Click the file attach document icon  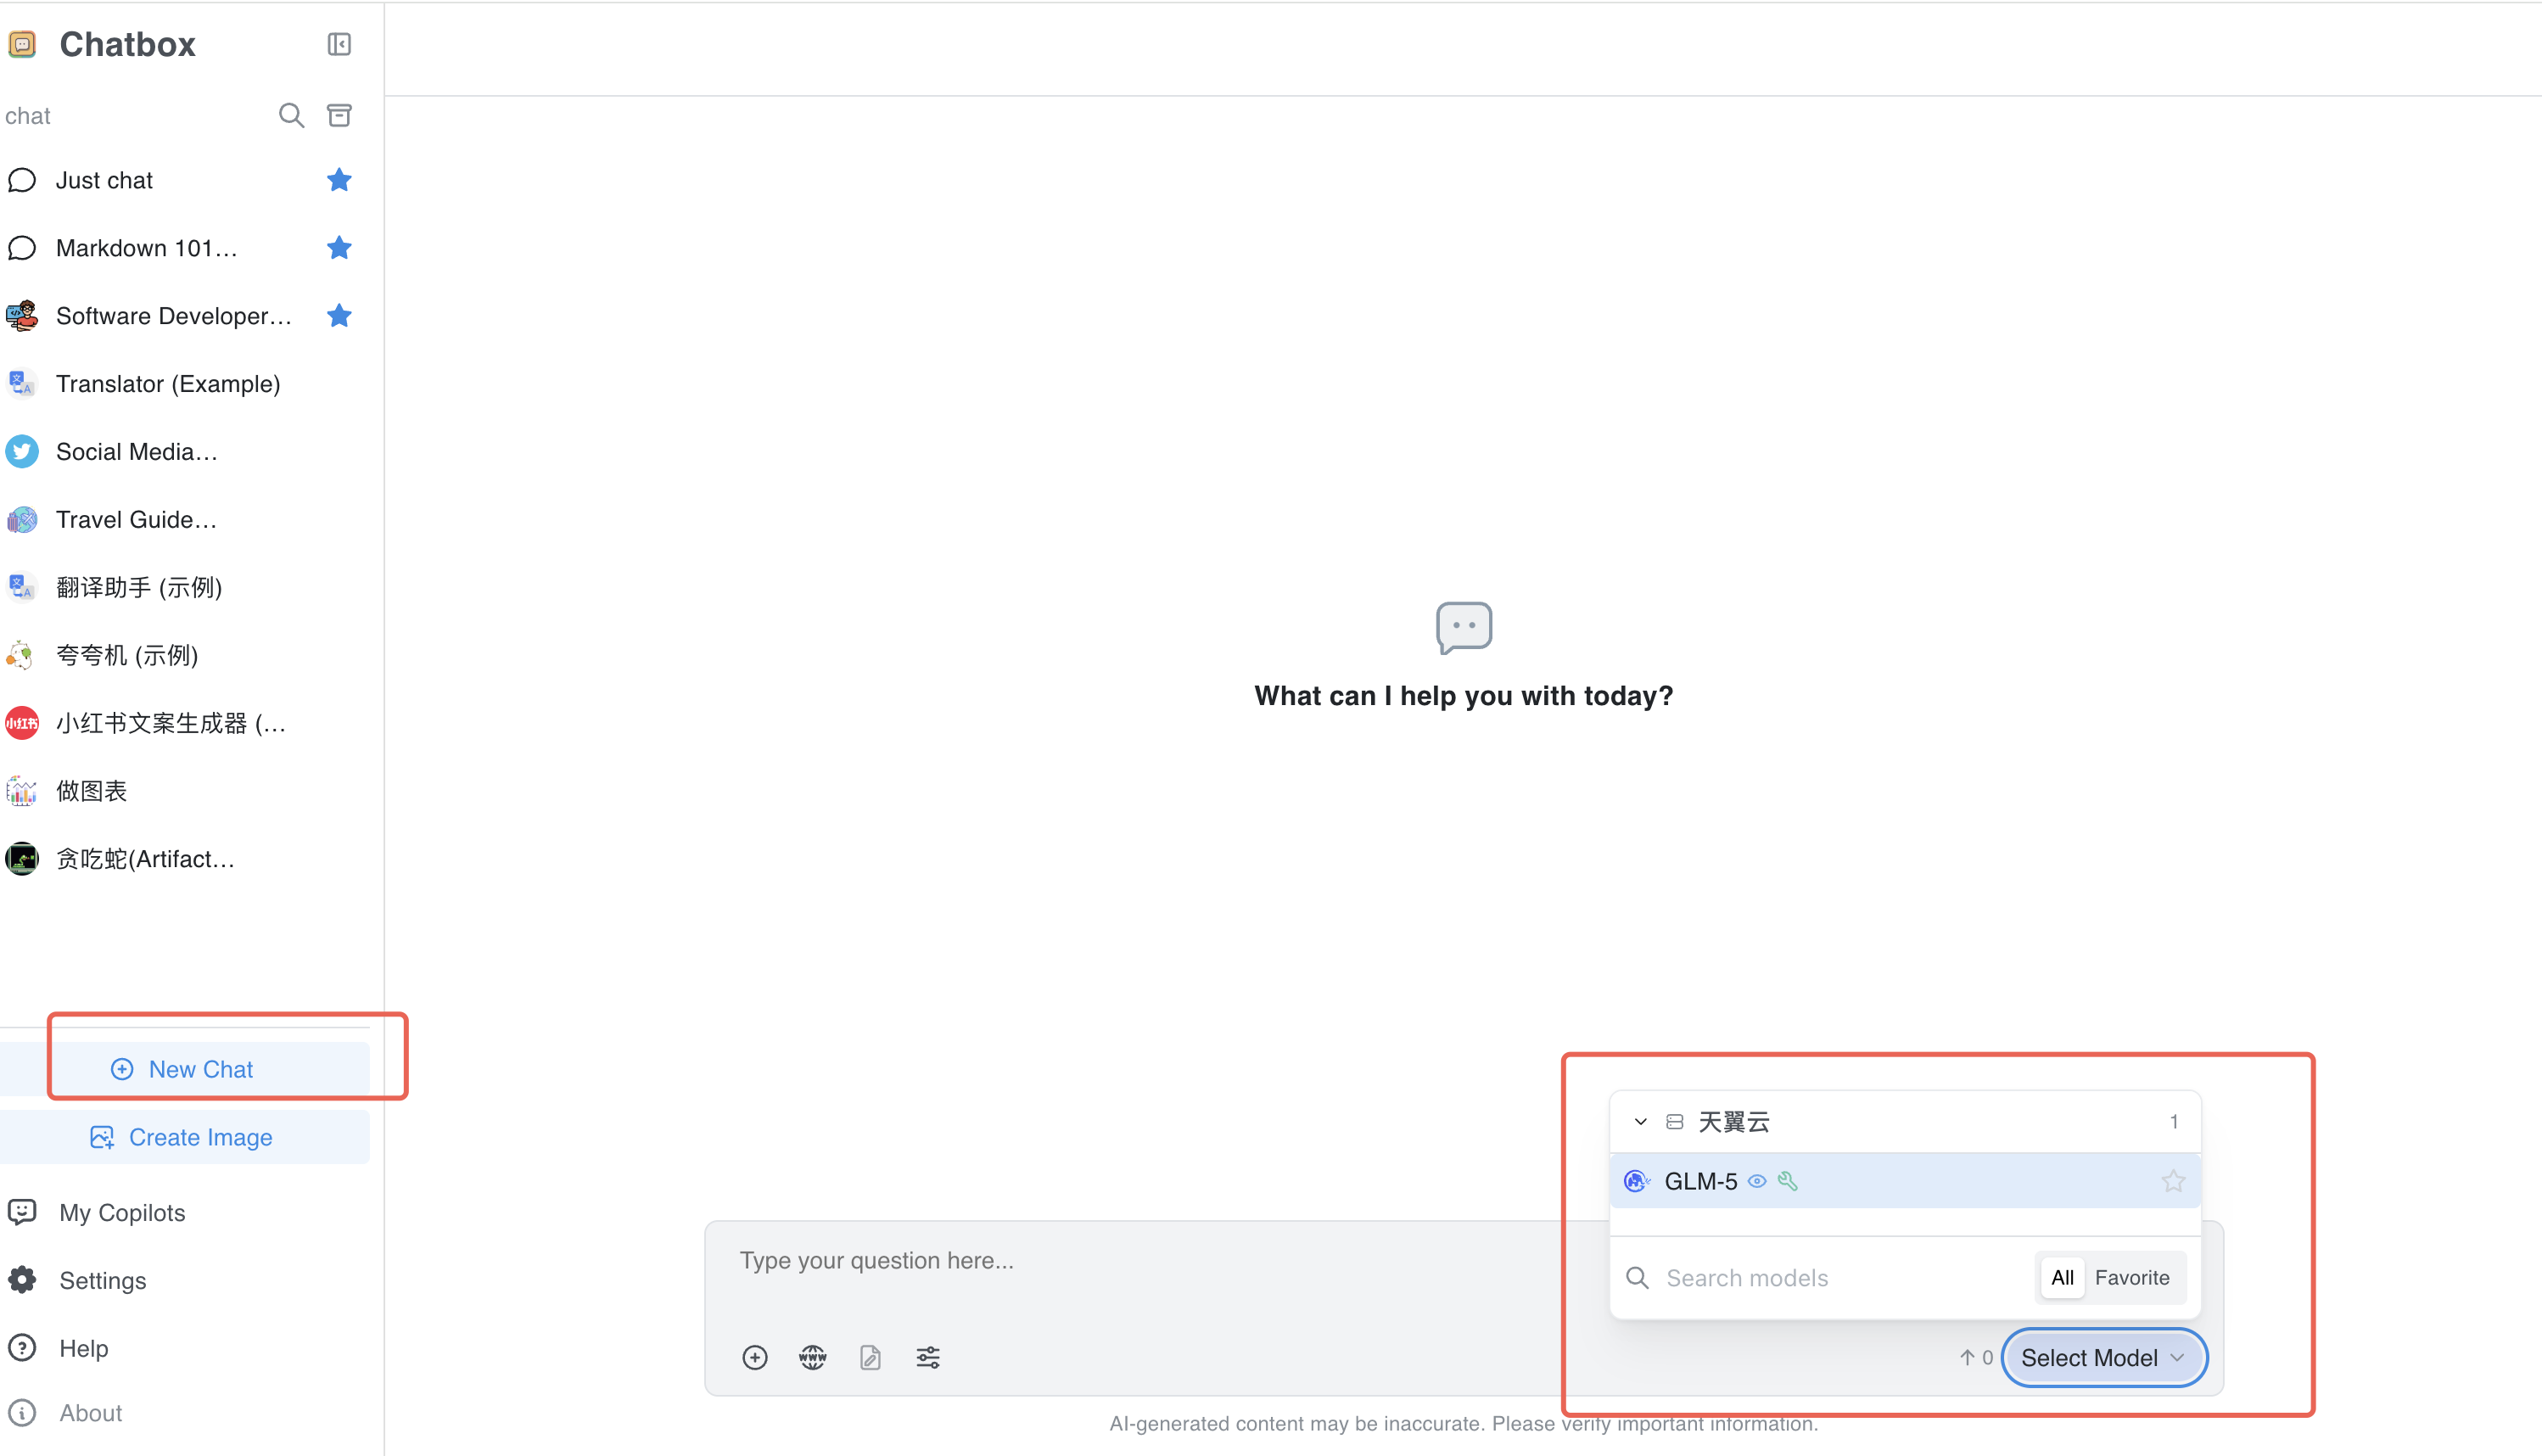pyautogui.click(x=870, y=1357)
